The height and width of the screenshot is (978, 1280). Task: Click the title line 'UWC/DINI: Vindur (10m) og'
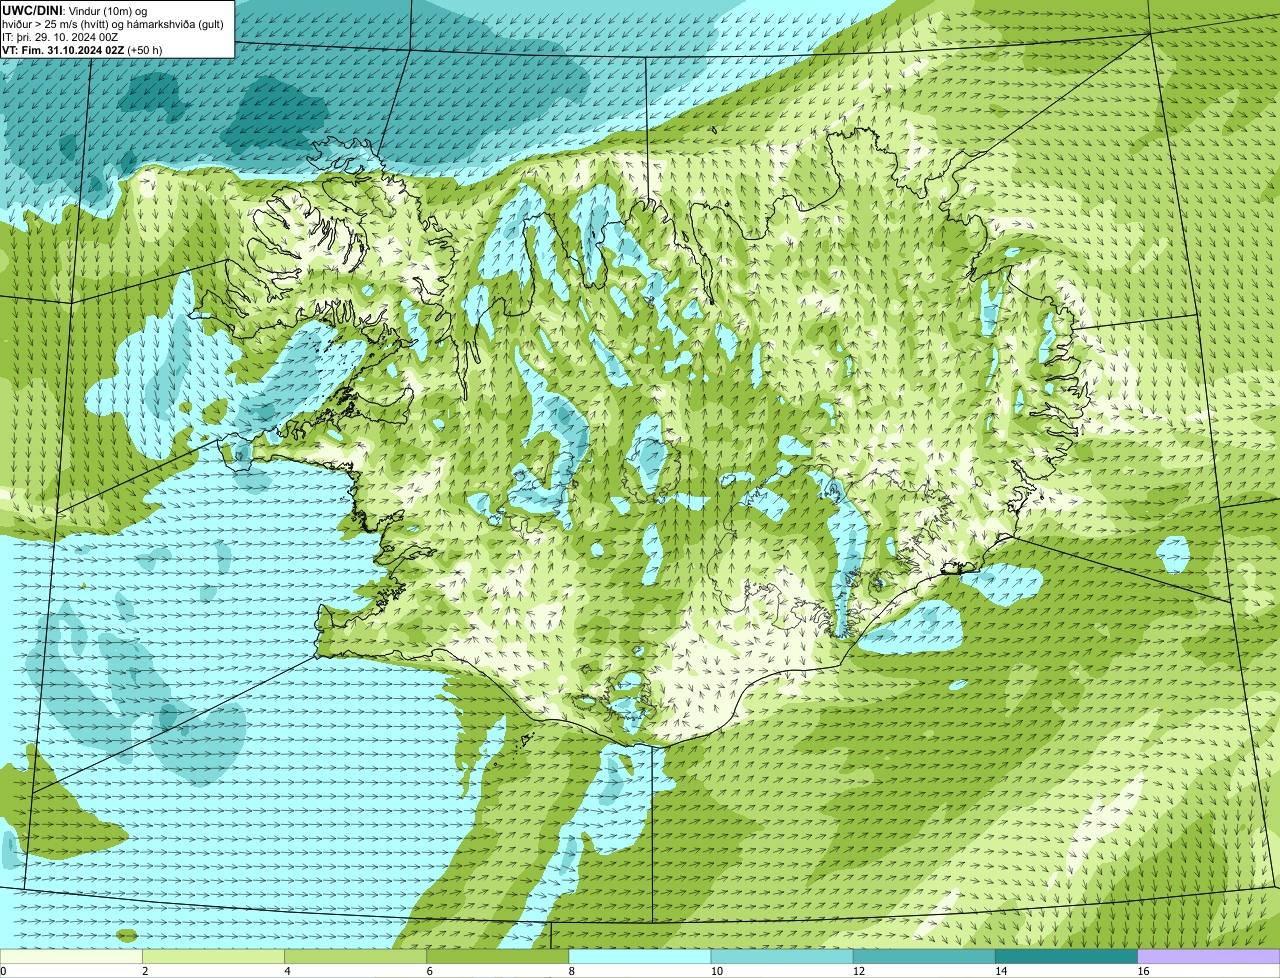pyautogui.click(x=75, y=10)
